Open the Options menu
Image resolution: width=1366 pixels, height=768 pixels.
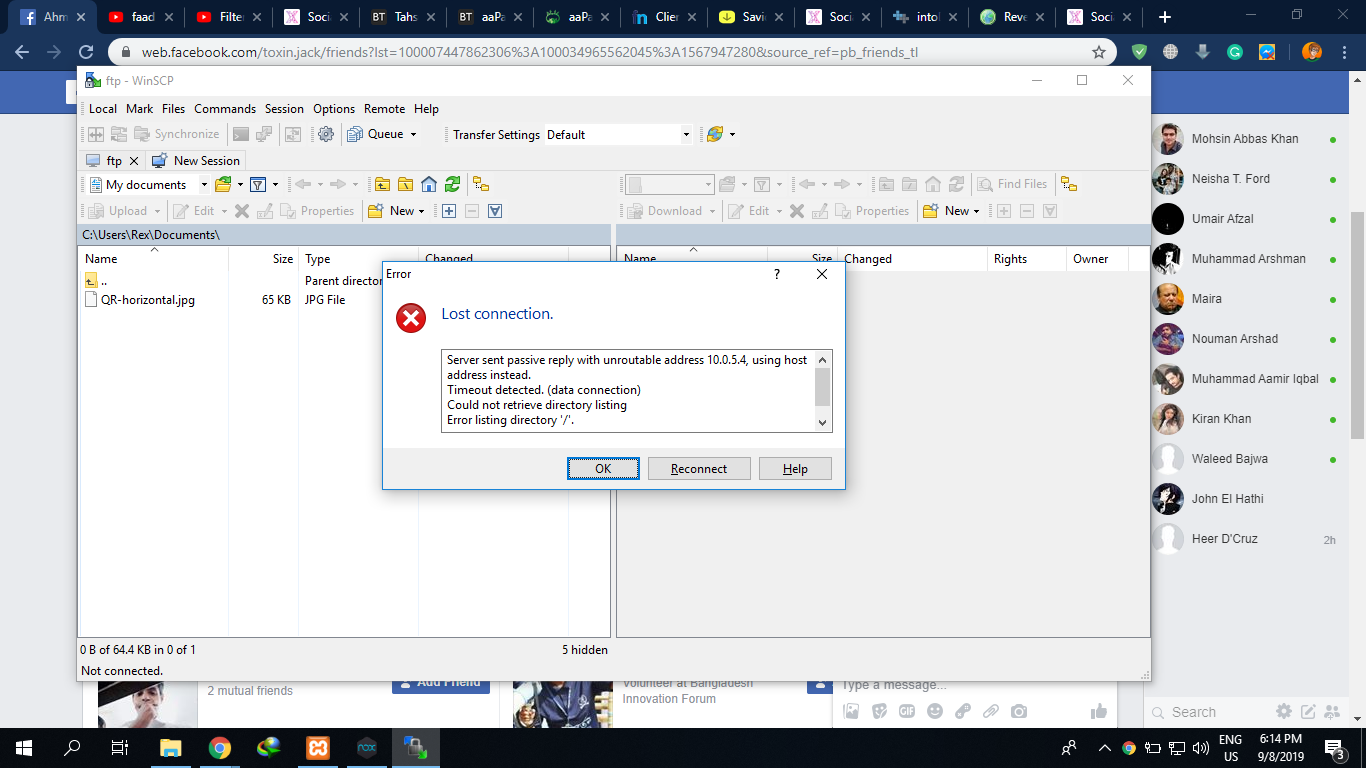click(x=334, y=109)
